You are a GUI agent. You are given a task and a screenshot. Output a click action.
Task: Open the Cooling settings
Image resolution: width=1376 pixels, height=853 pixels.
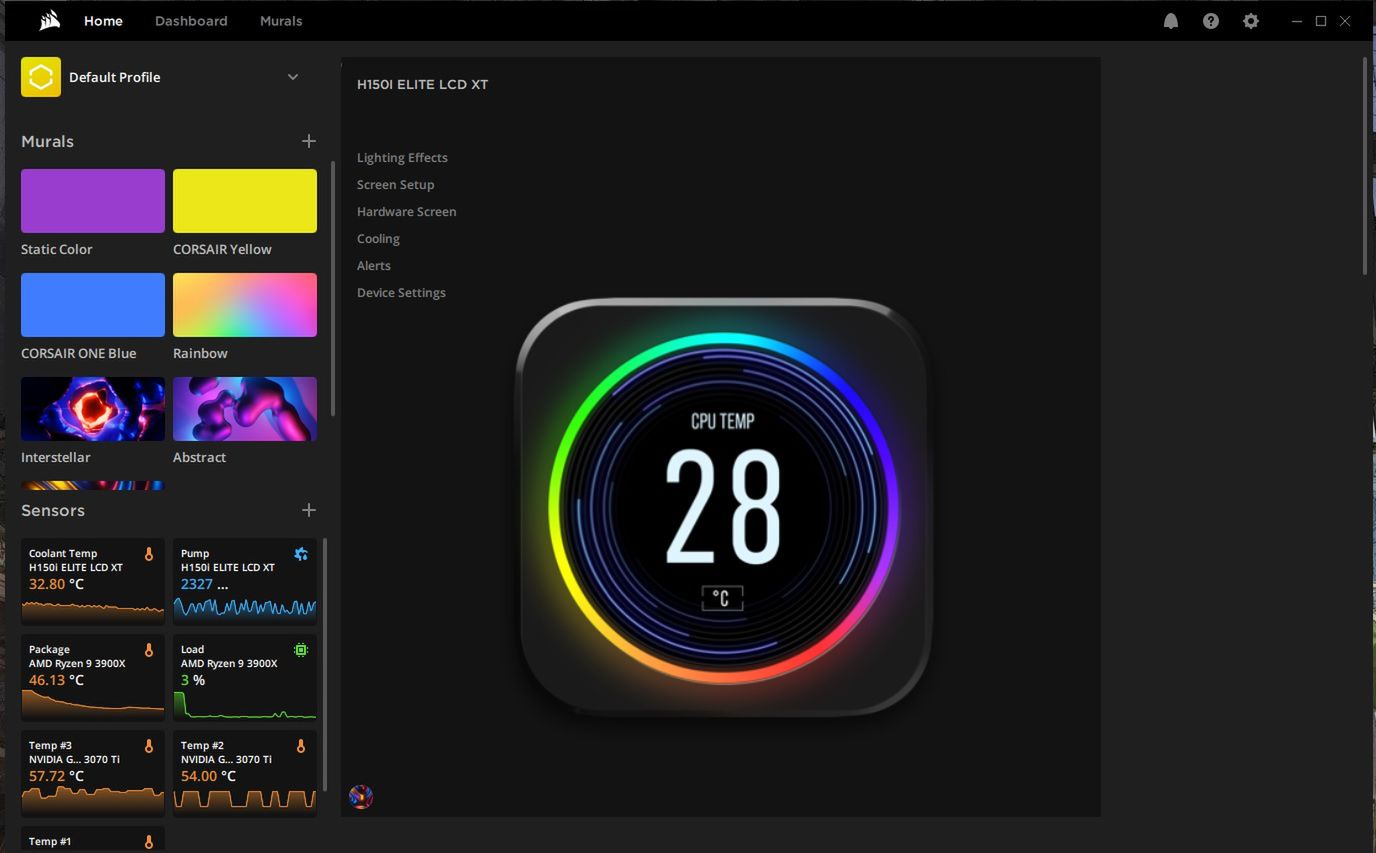pos(378,238)
